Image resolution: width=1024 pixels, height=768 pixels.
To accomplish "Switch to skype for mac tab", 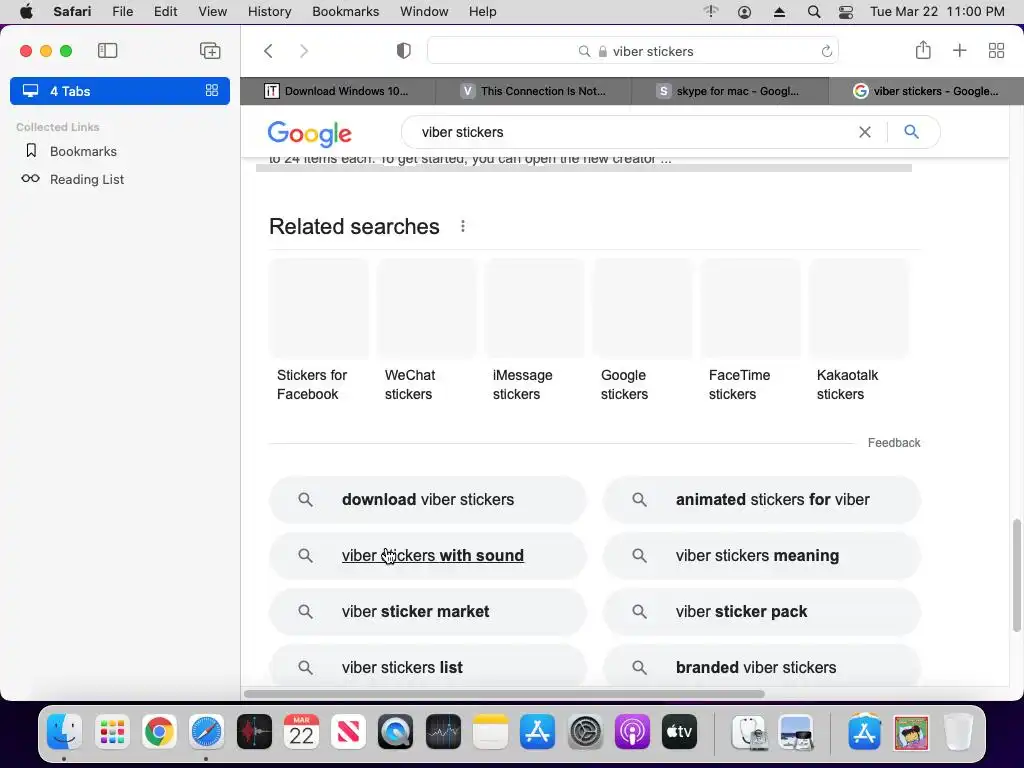I will tap(729, 91).
